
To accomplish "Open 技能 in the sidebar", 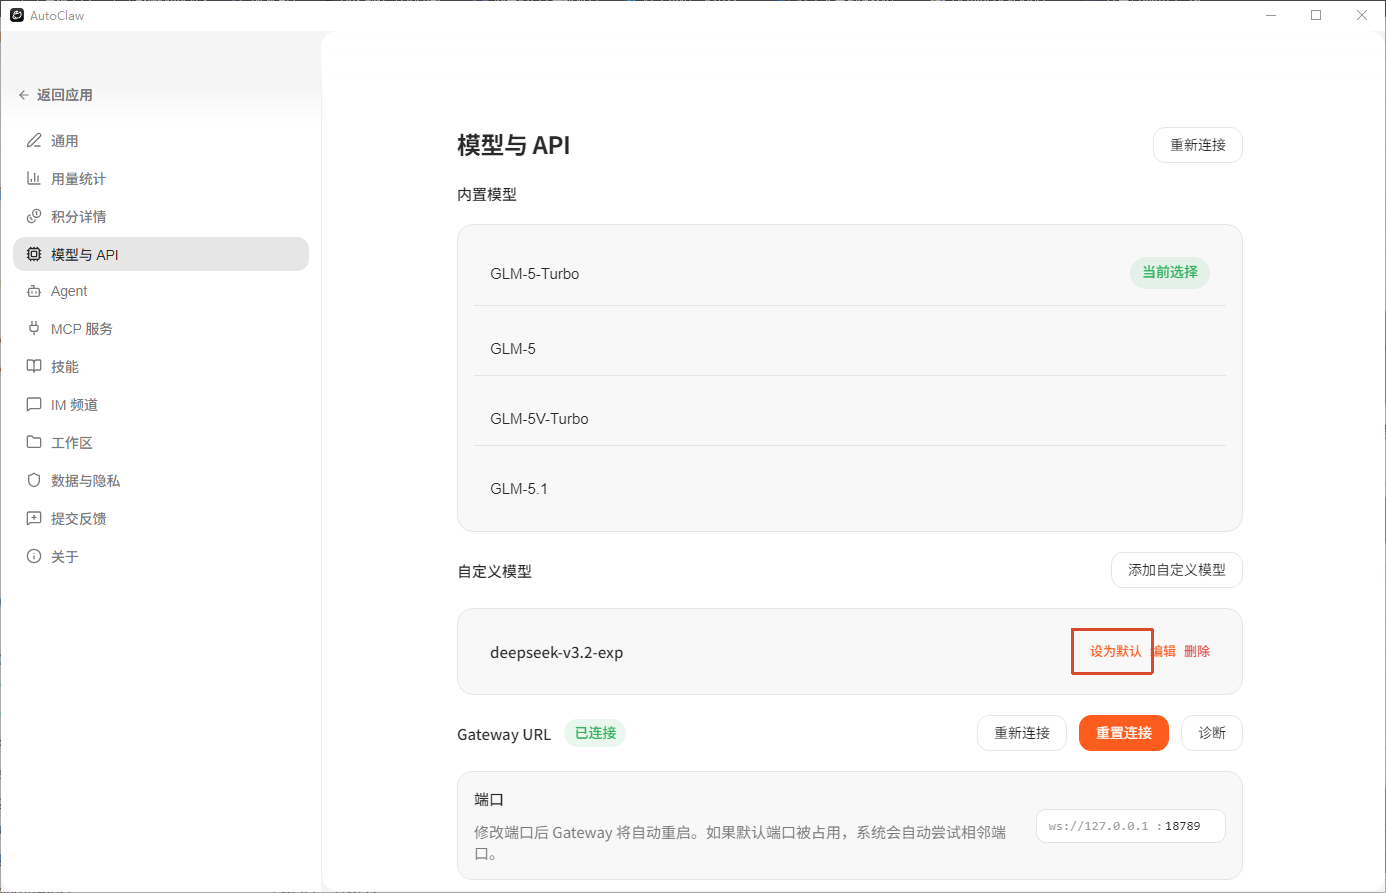I will [161, 367].
